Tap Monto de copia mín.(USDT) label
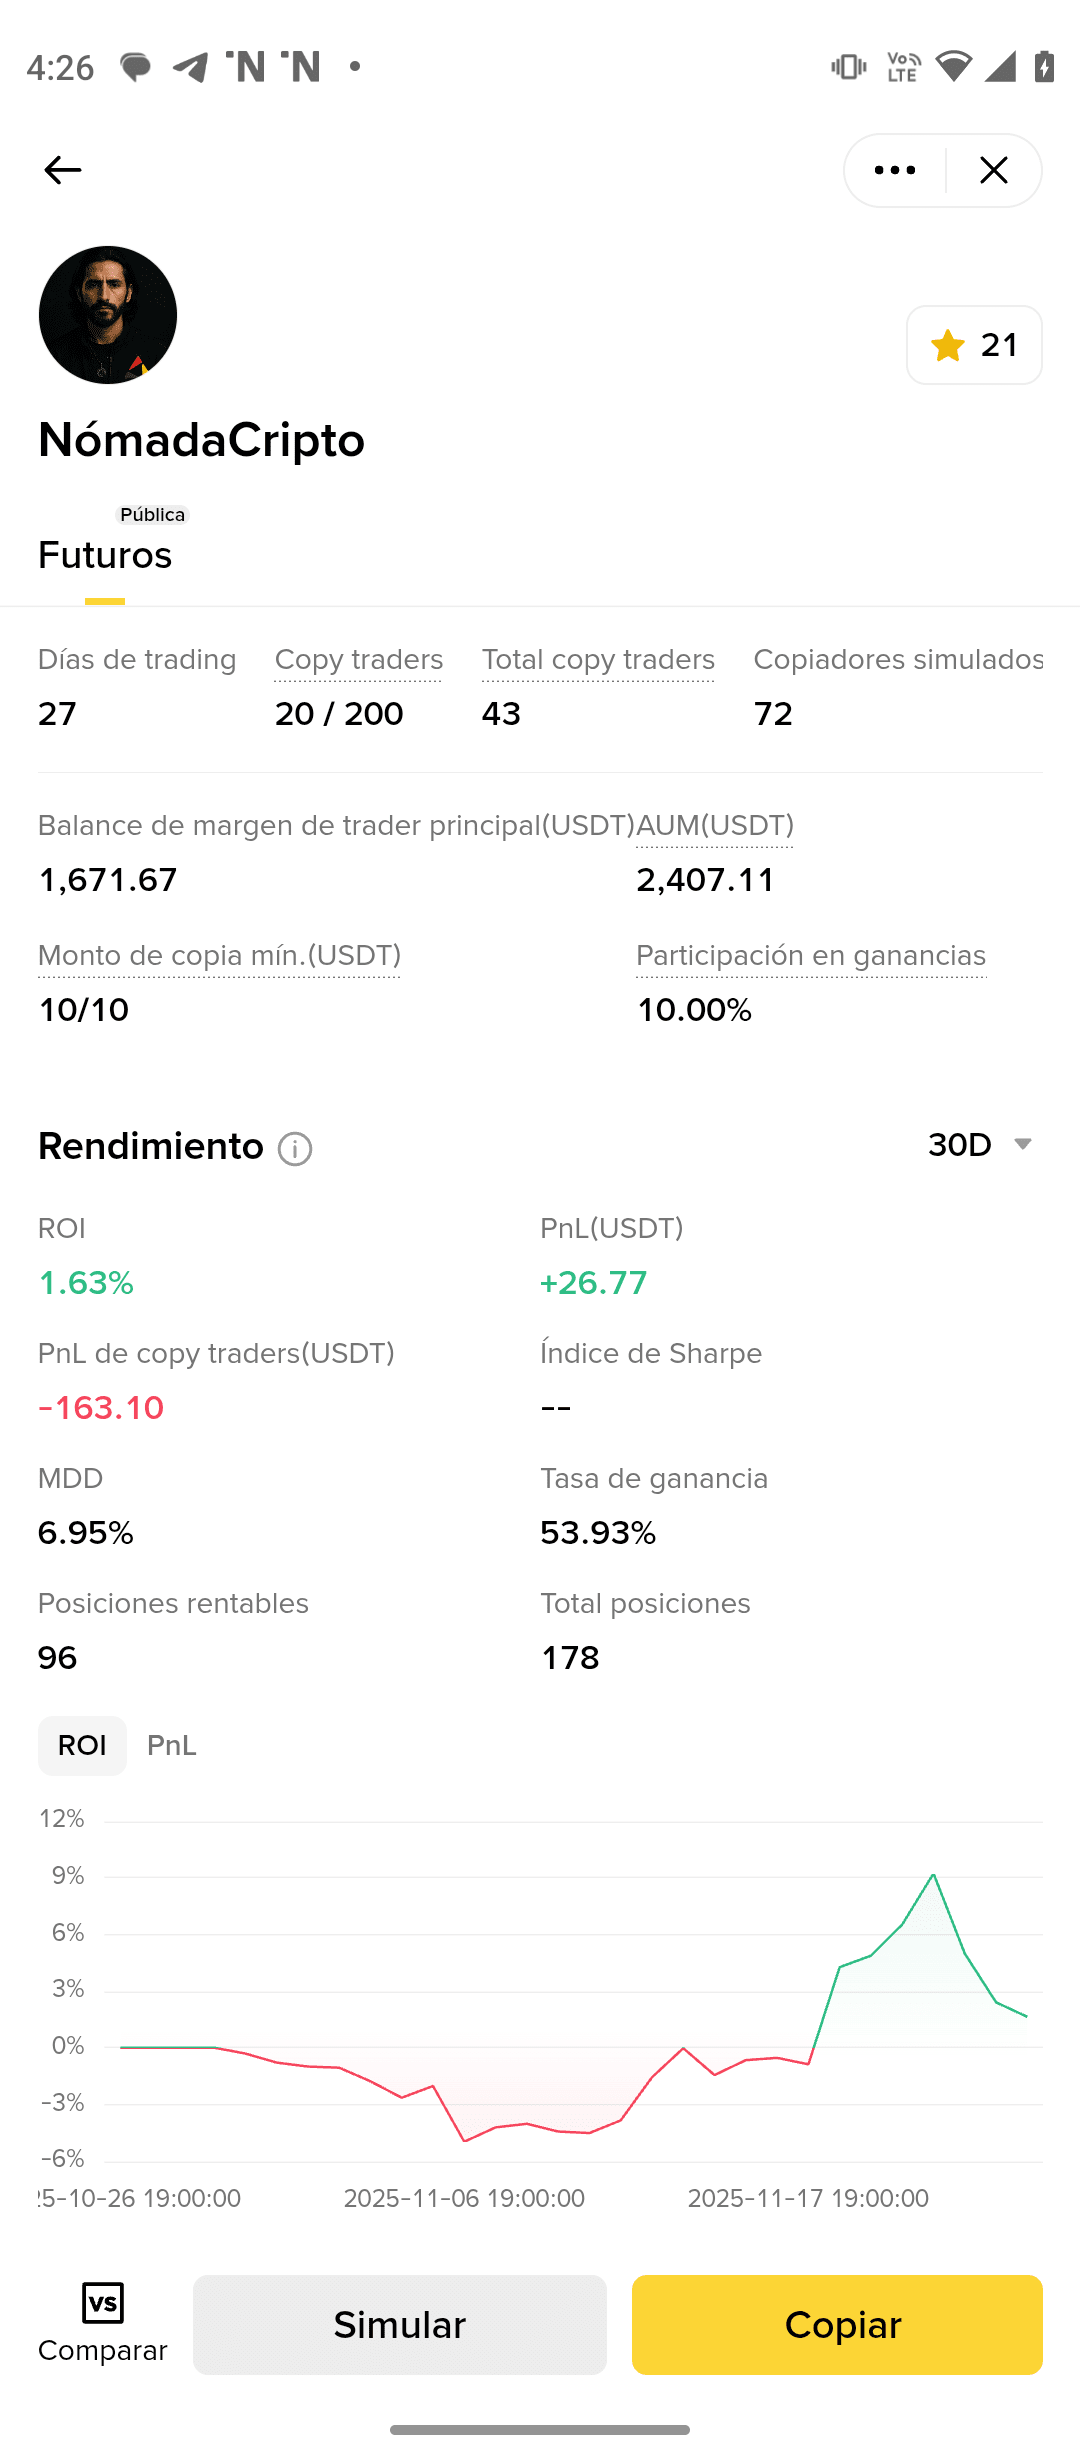Screen dimensions: 1080x2460 [219, 956]
